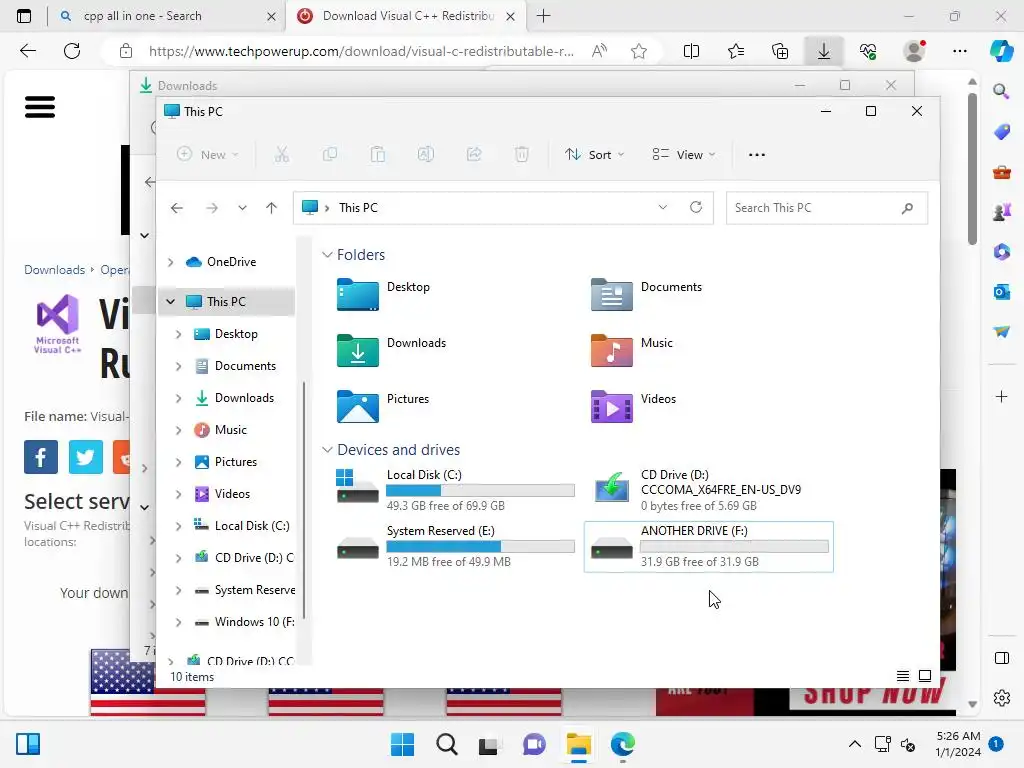Open the techpowerup hamburger menu

40,107
